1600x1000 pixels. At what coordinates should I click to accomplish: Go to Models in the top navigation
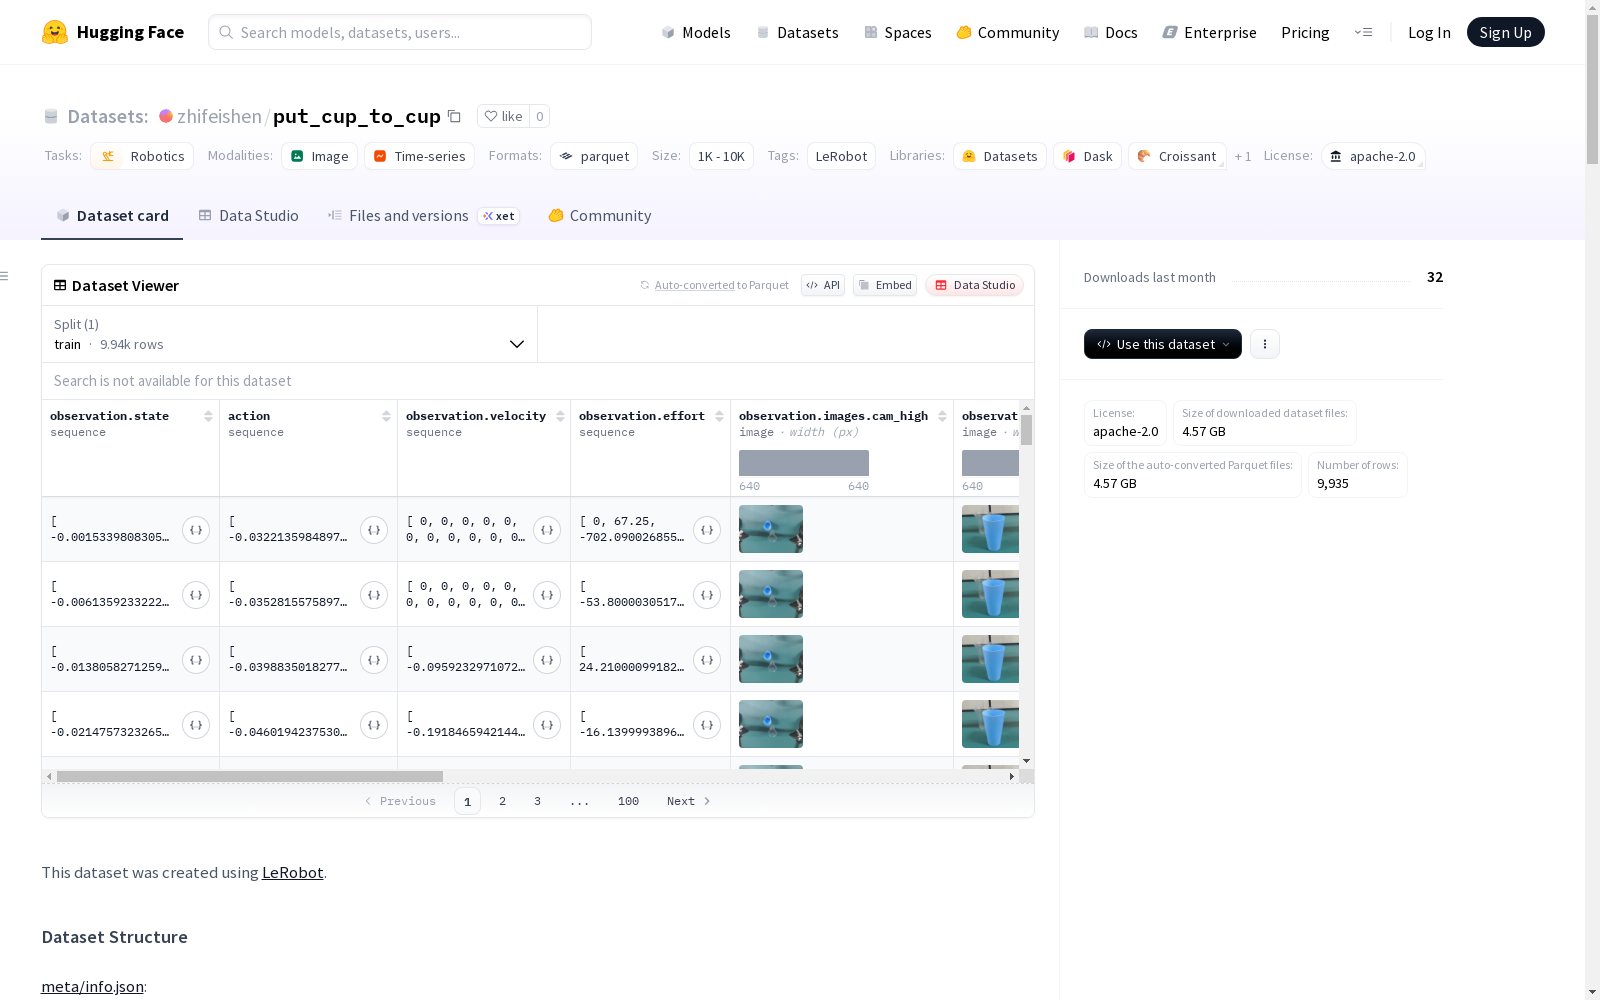pyautogui.click(x=696, y=32)
